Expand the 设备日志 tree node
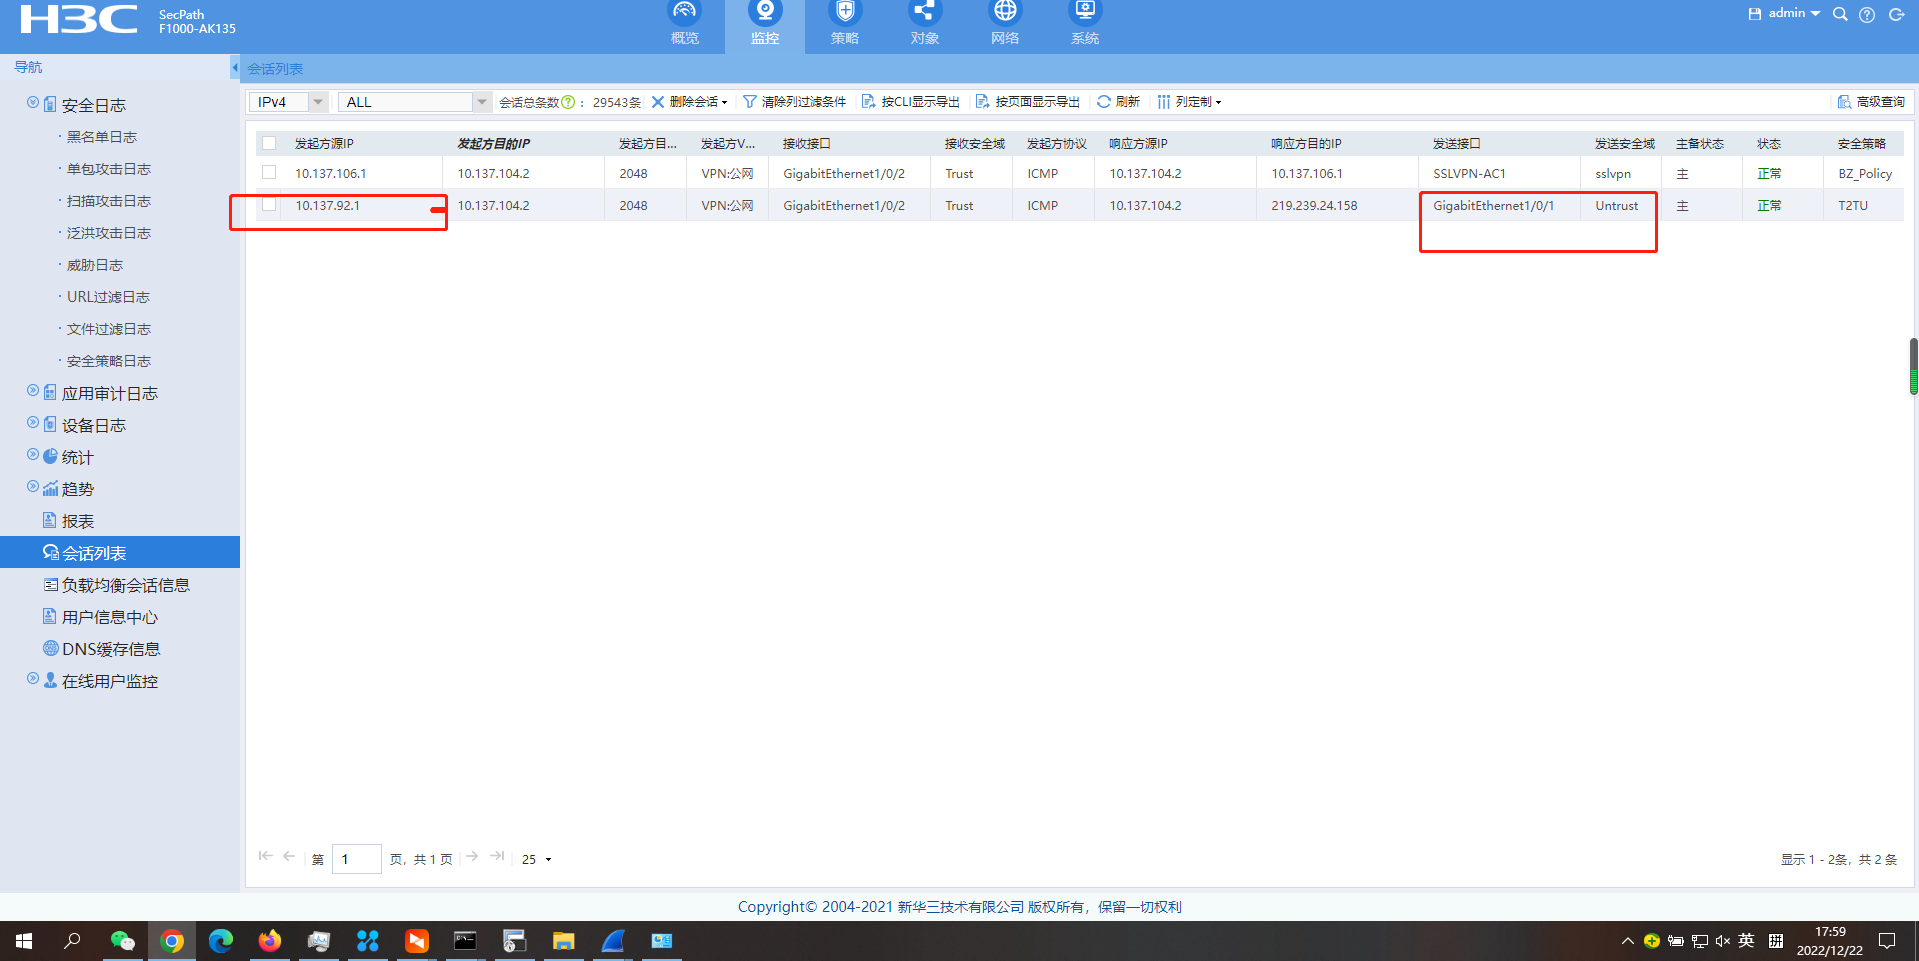The image size is (1919, 961). (33, 422)
